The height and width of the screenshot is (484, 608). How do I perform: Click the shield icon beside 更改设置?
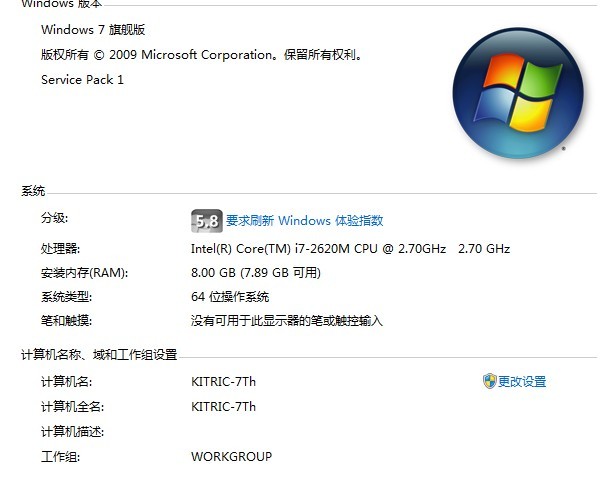(x=489, y=381)
